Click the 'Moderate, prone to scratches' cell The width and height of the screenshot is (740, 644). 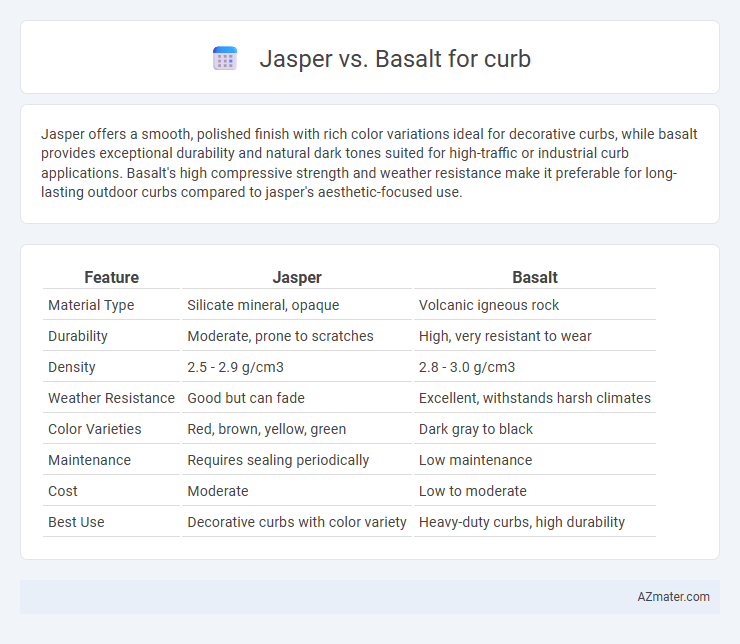[x=280, y=336]
